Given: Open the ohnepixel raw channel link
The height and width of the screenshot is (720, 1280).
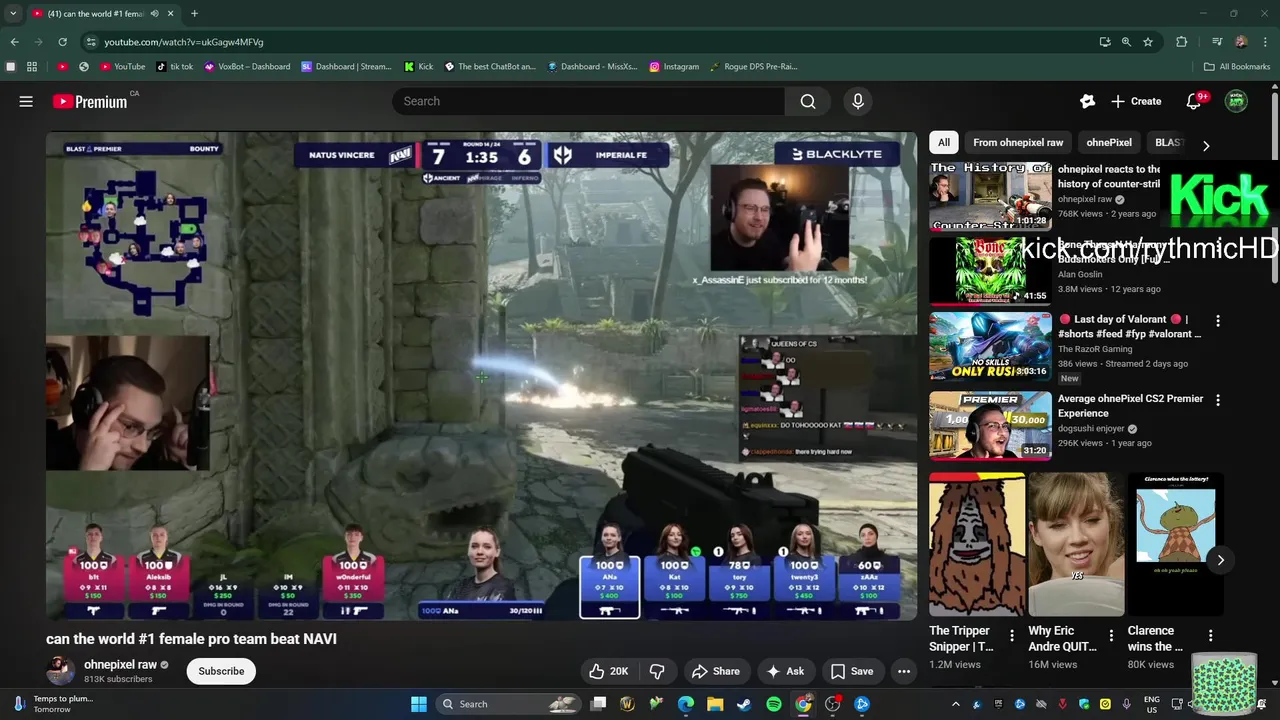Looking at the screenshot, I should coord(120,664).
